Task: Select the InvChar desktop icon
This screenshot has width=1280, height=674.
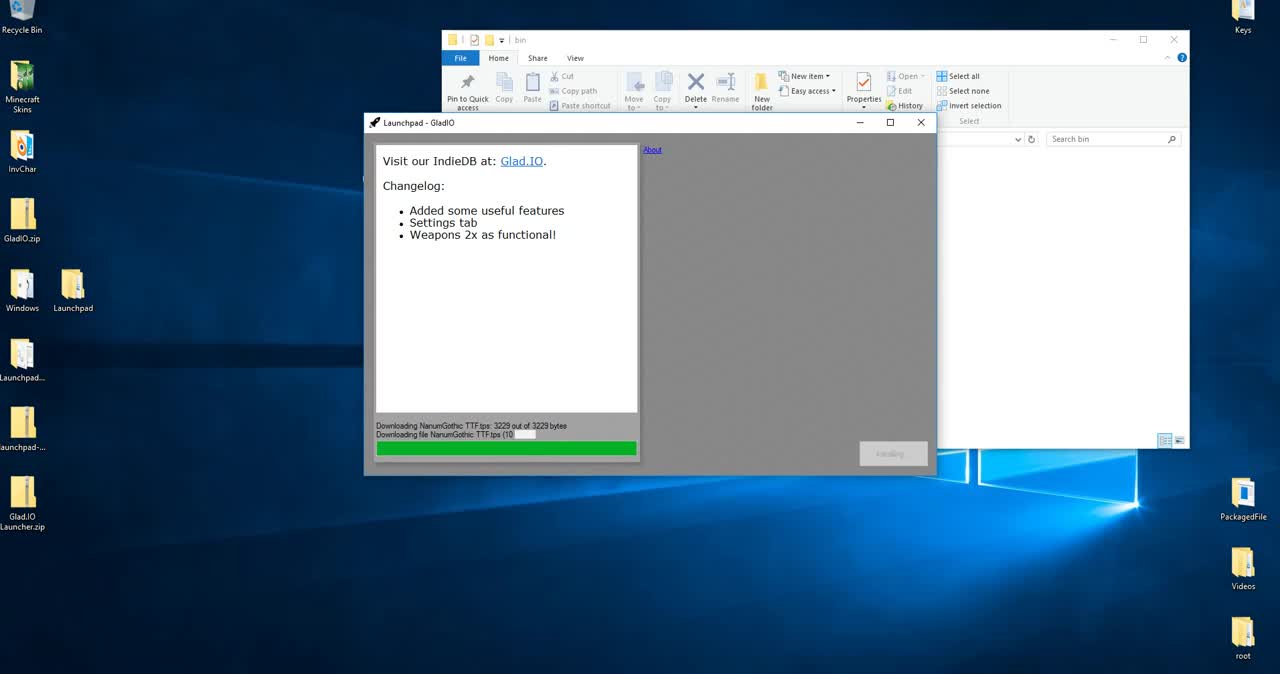Action: point(22,151)
